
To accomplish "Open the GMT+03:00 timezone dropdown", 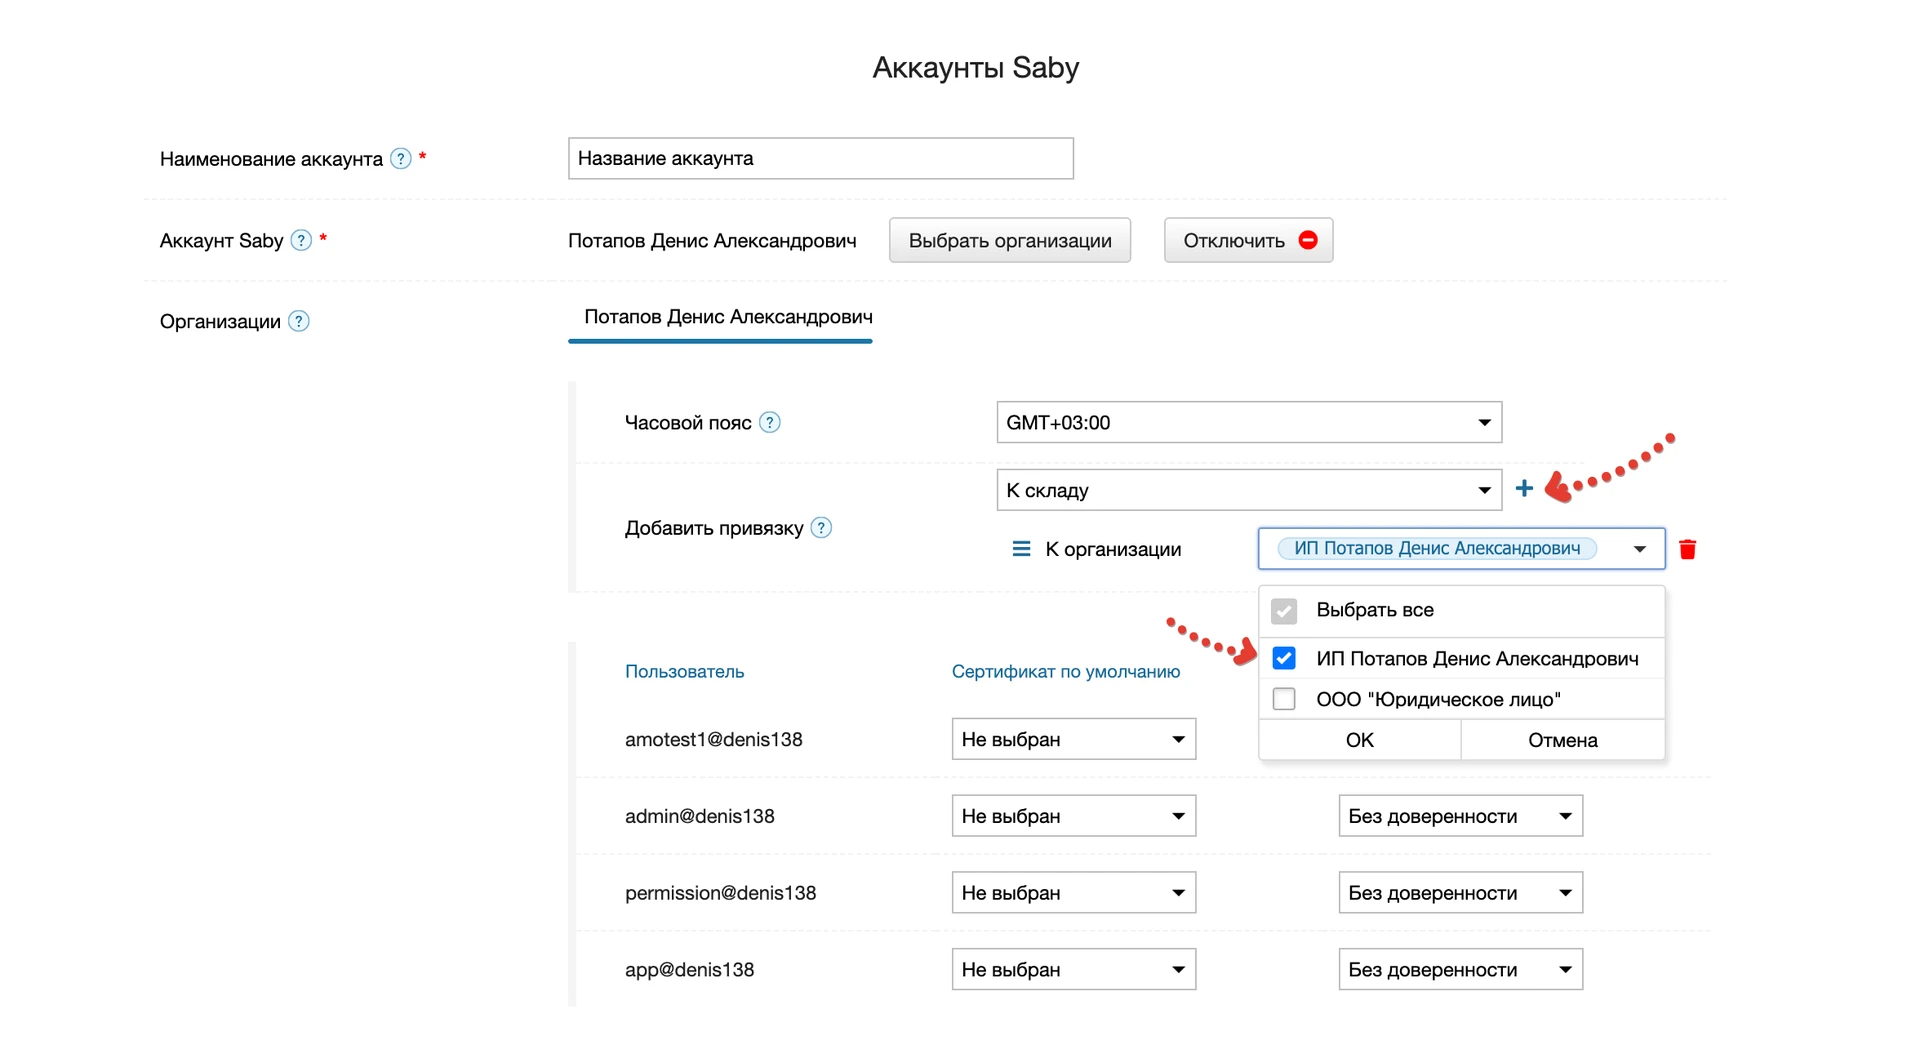I will point(1249,422).
